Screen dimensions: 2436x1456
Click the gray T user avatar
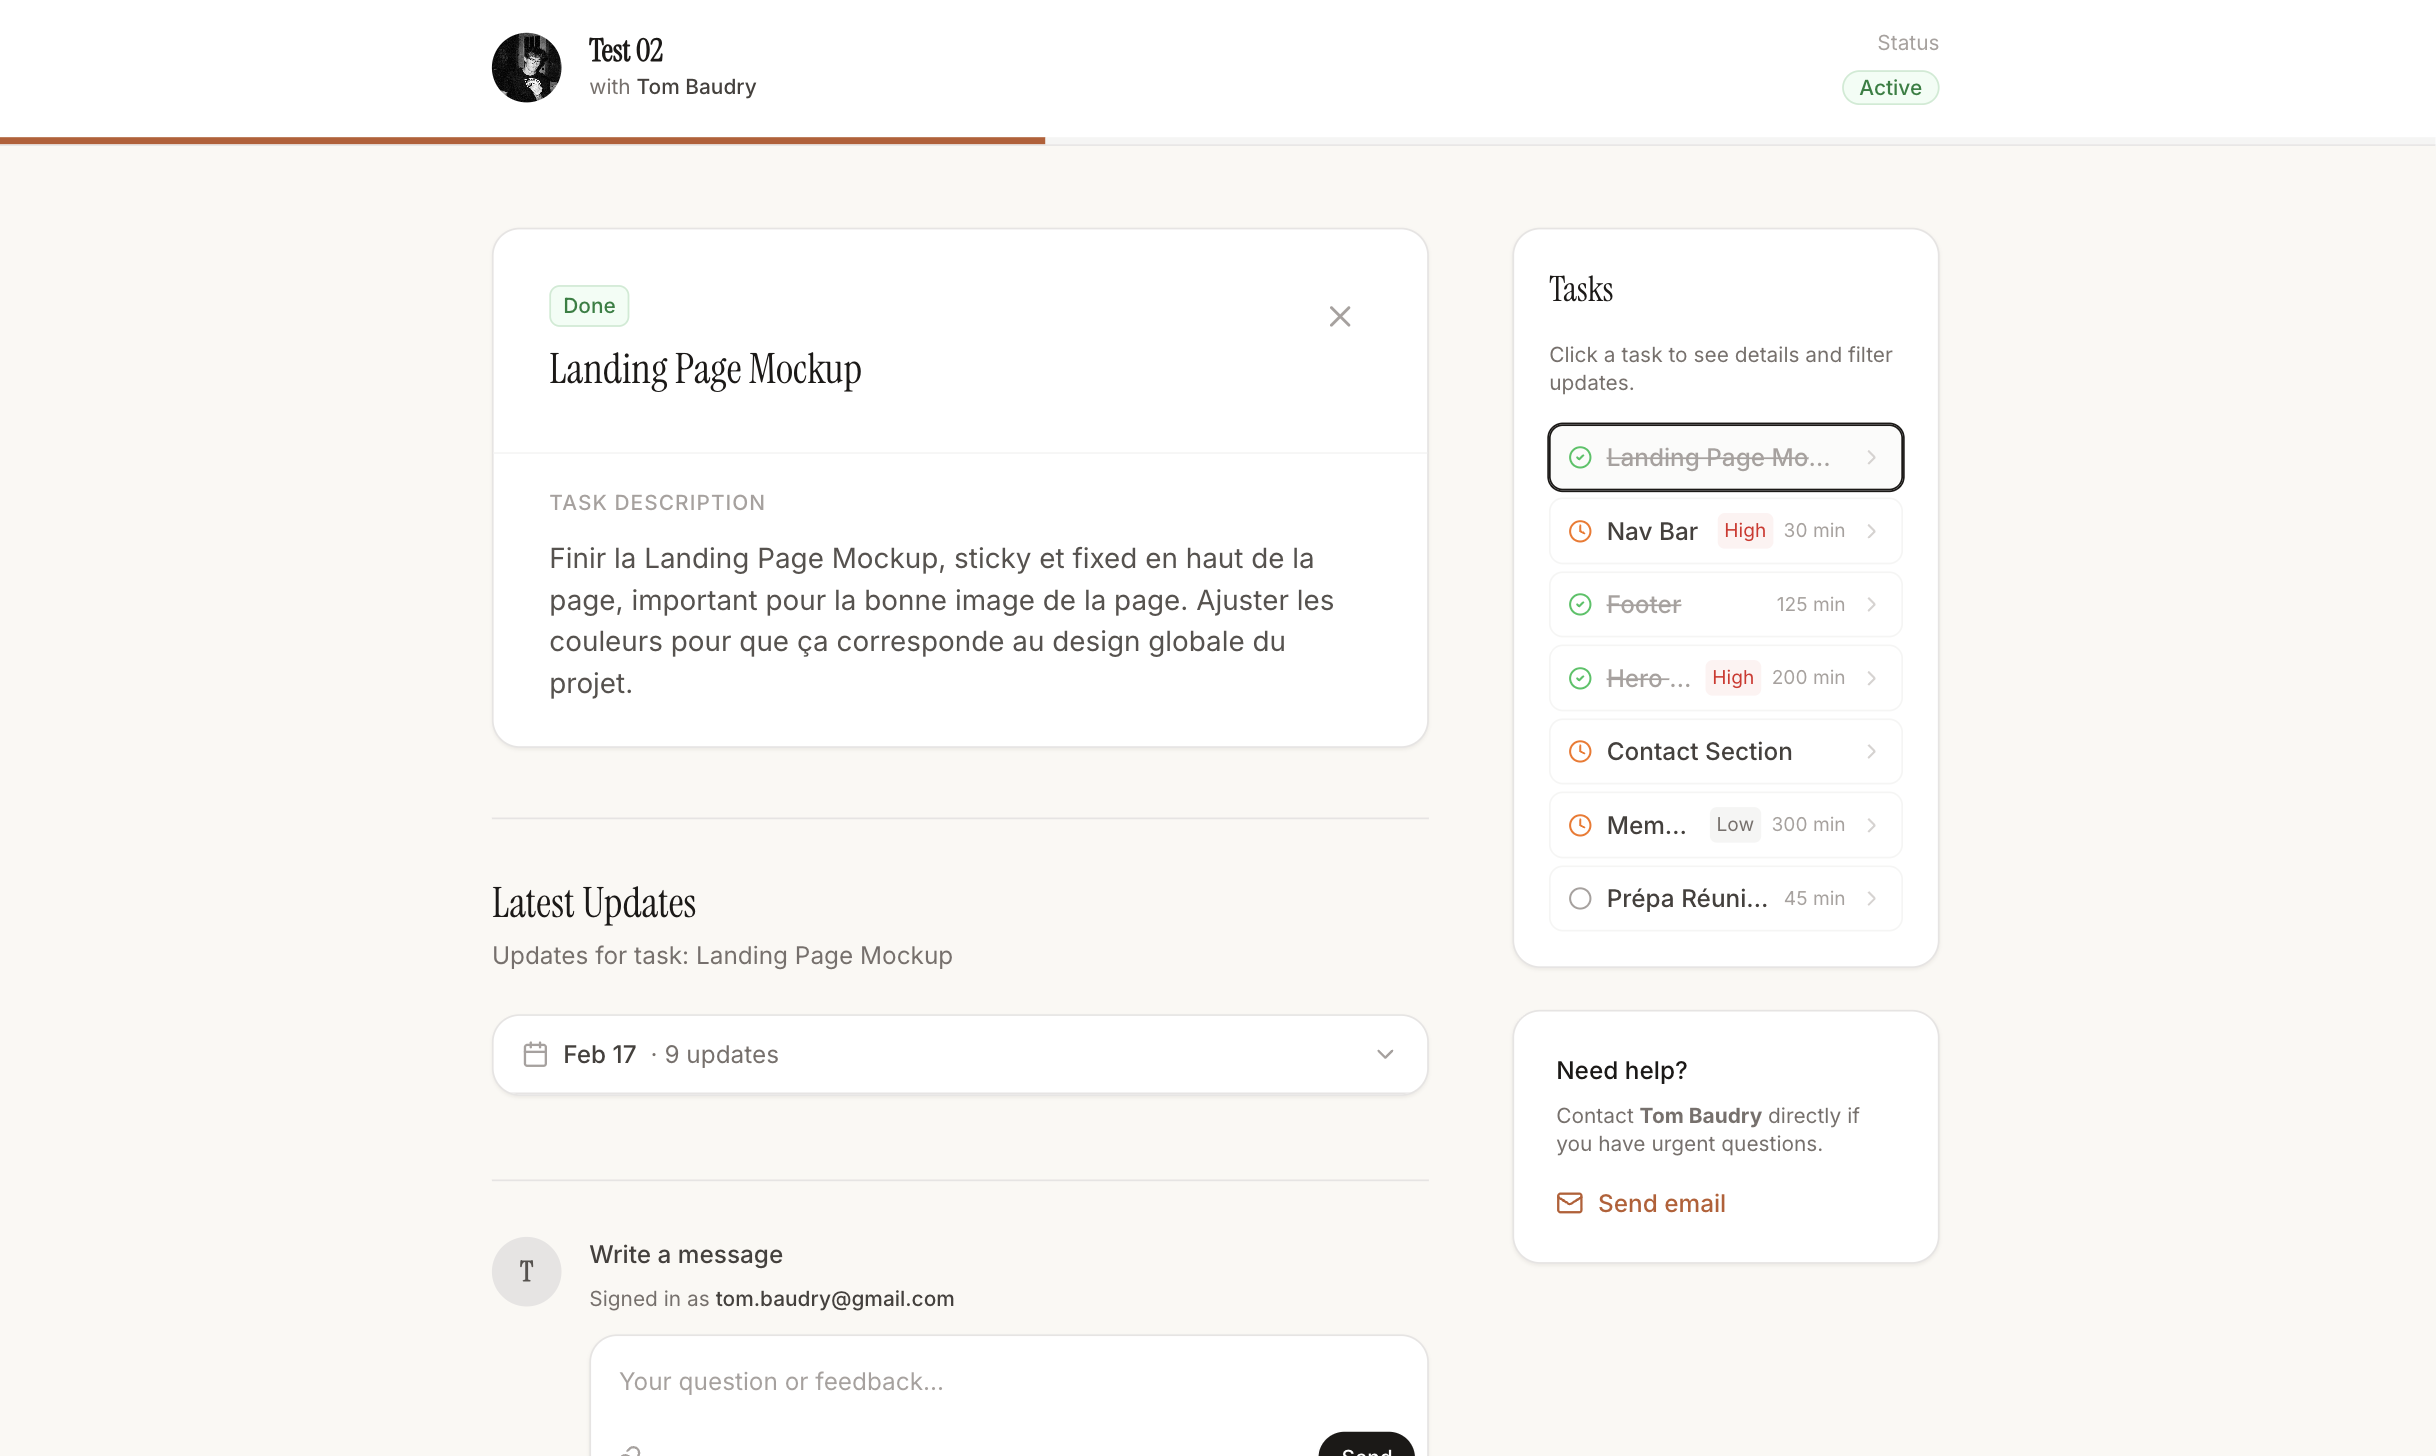coord(526,1271)
